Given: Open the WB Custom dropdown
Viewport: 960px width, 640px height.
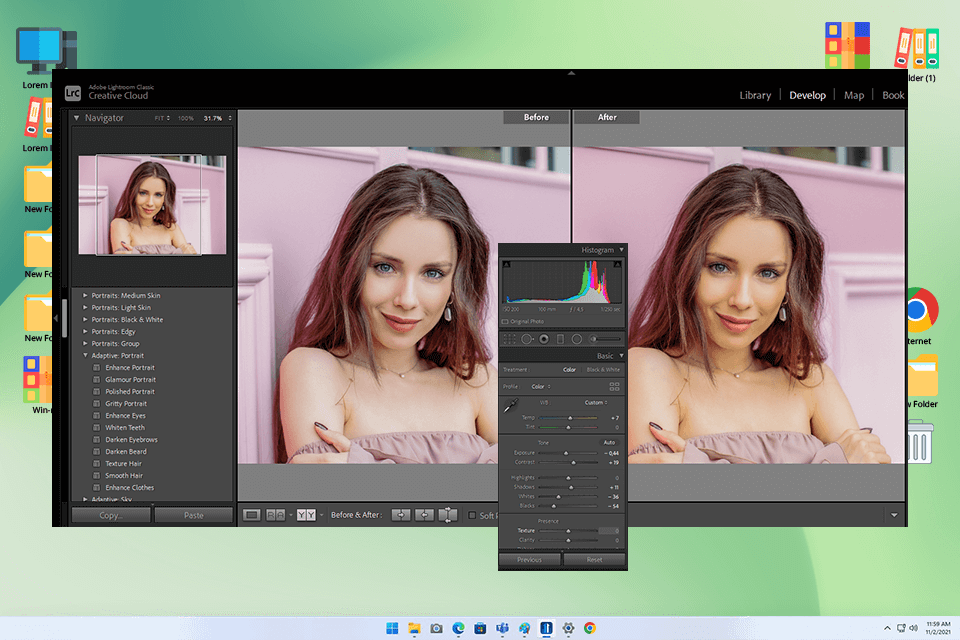Looking at the screenshot, I should 596,402.
